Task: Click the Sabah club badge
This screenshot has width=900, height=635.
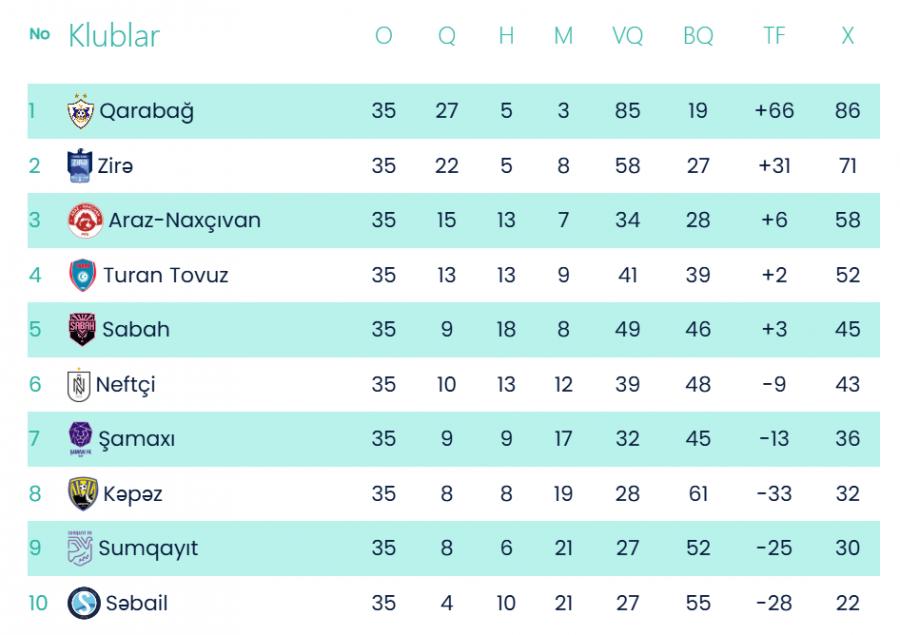Action: 82,329
